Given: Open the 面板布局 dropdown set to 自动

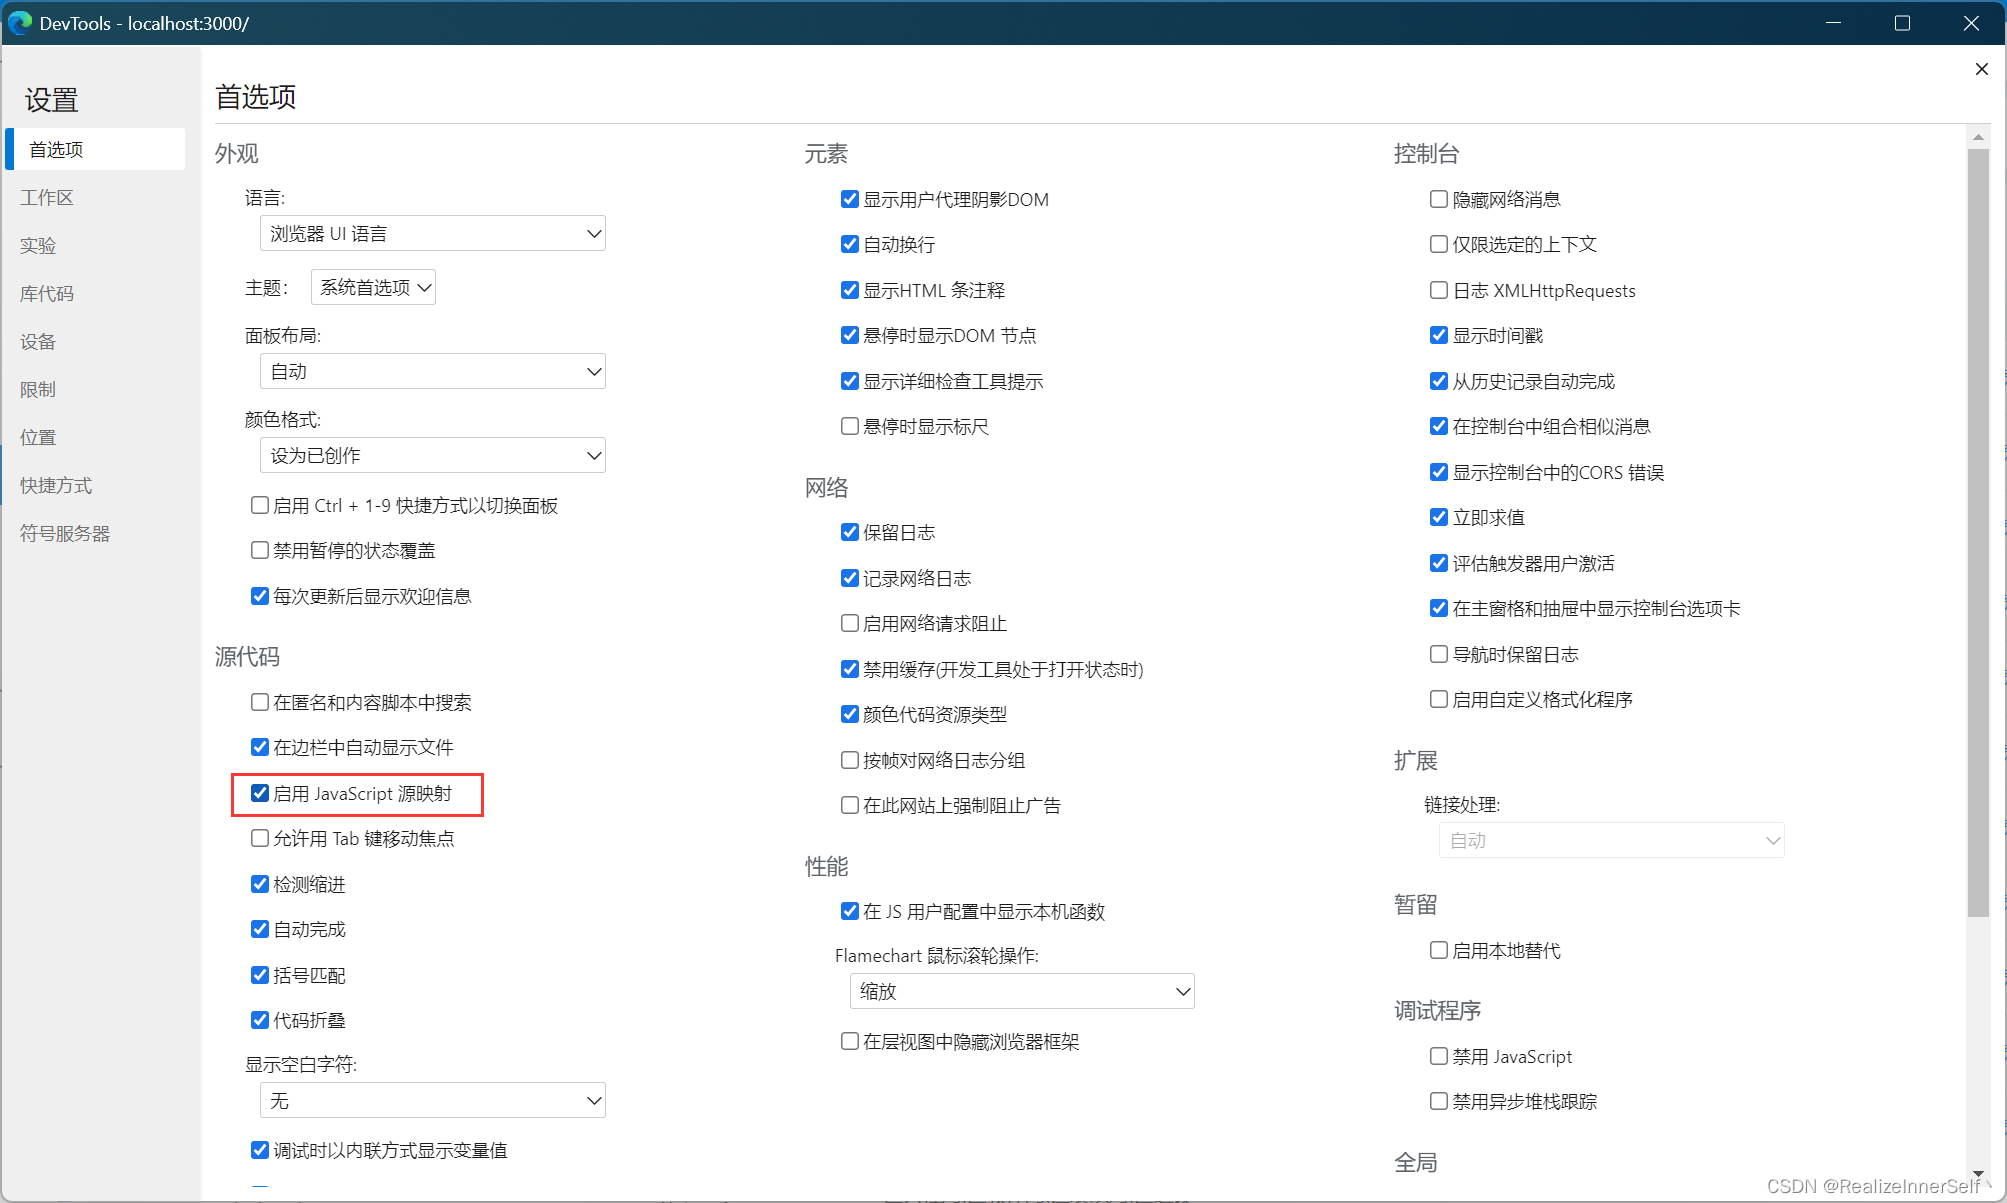Looking at the screenshot, I should tap(432, 371).
